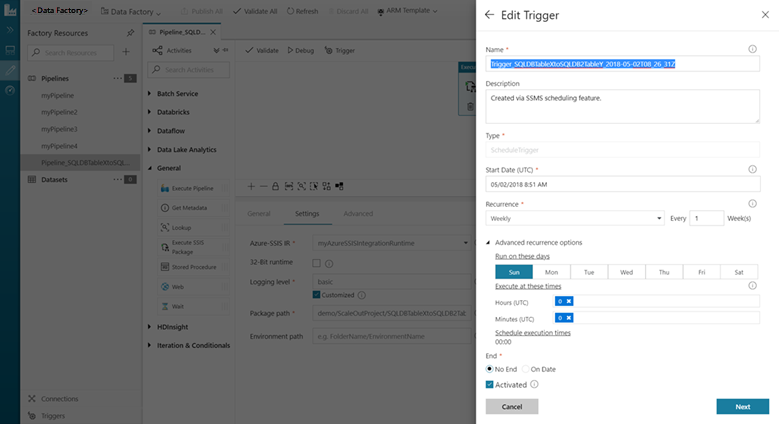Collapse Advanced recurrence options
This screenshot has height=424, width=780.
pos(488,242)
